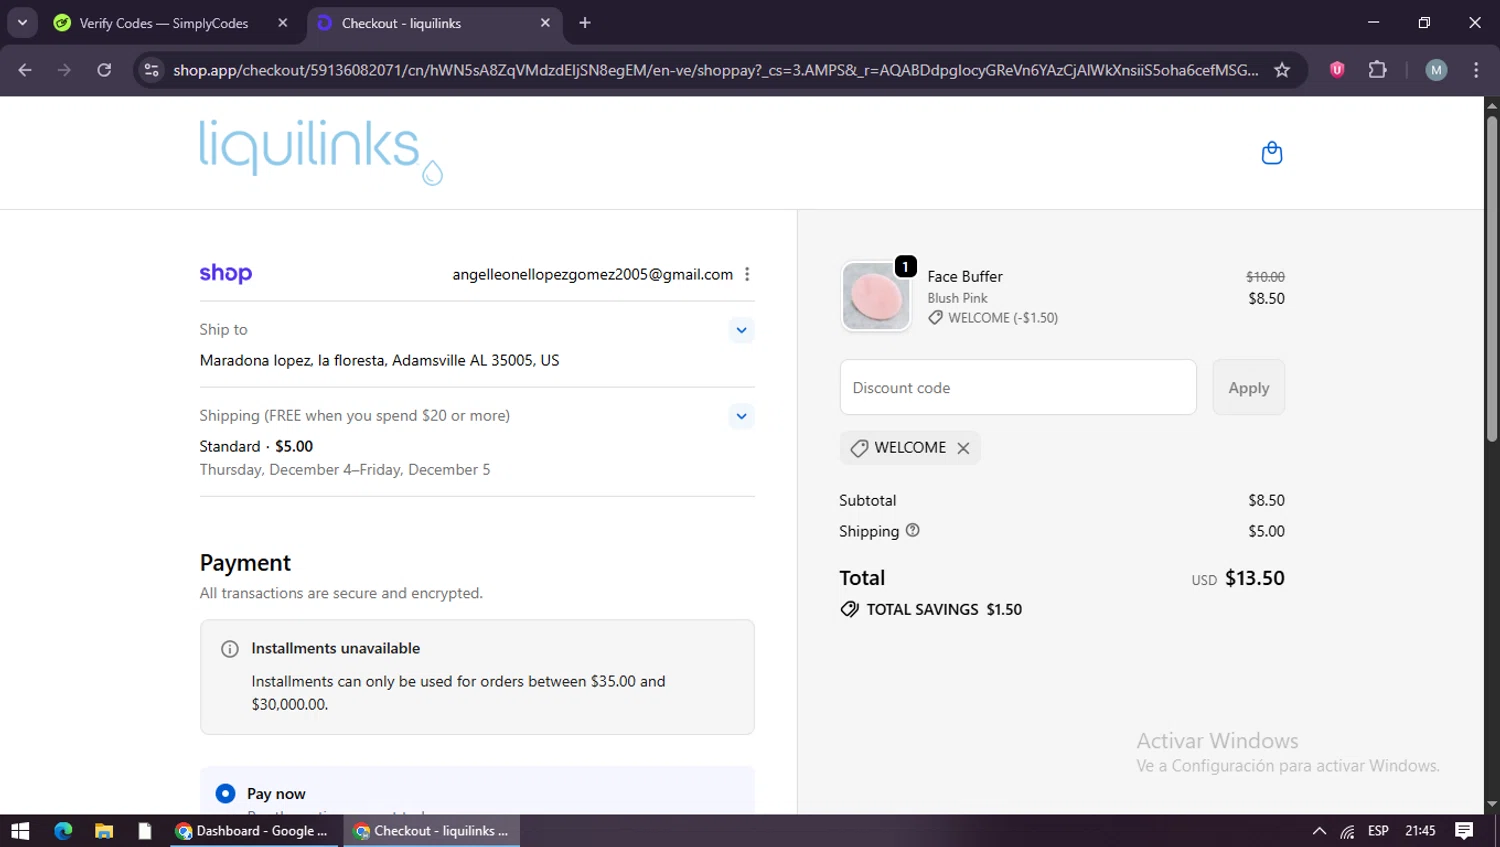Open Chrome three-dot menu
1500x847 pixels.
[x=1476, y=70]
